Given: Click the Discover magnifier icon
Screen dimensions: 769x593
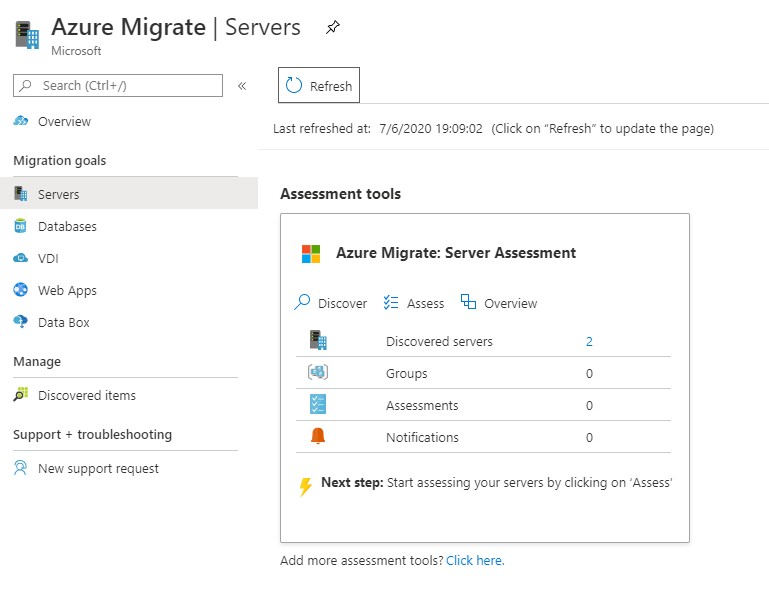Looking at the screenshot, I should coord(302,302).
